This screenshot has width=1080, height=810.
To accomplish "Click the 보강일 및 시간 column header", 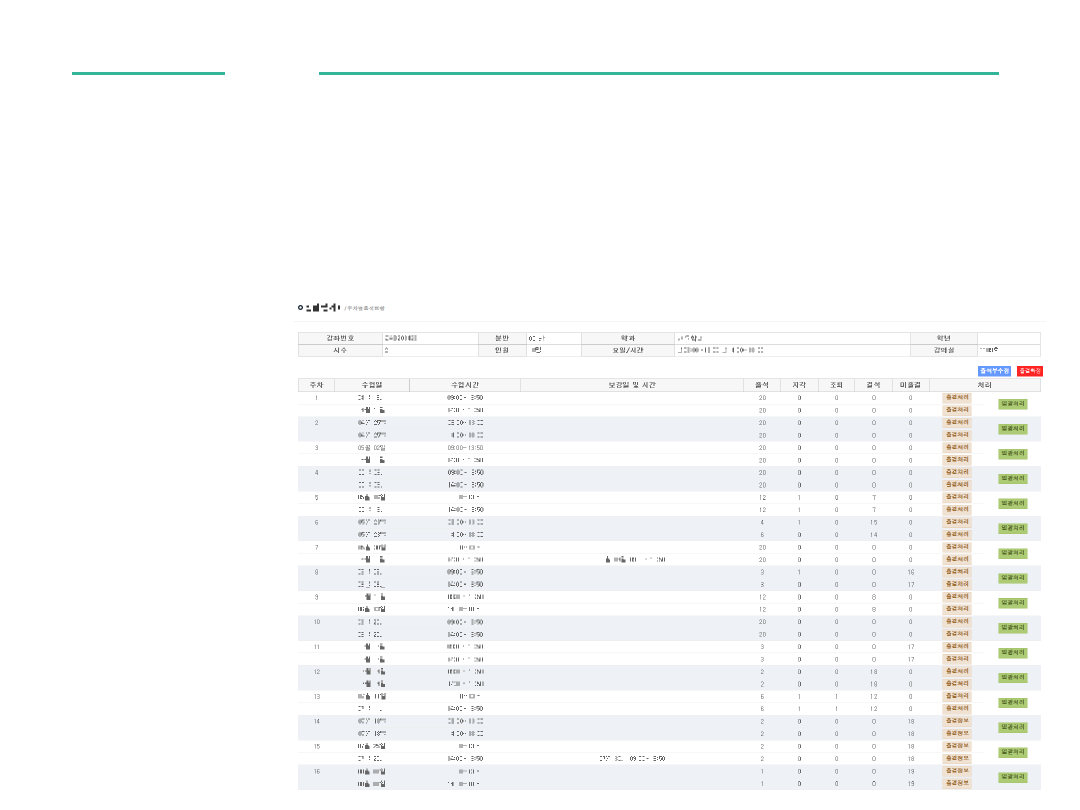I will pos(631,385).
